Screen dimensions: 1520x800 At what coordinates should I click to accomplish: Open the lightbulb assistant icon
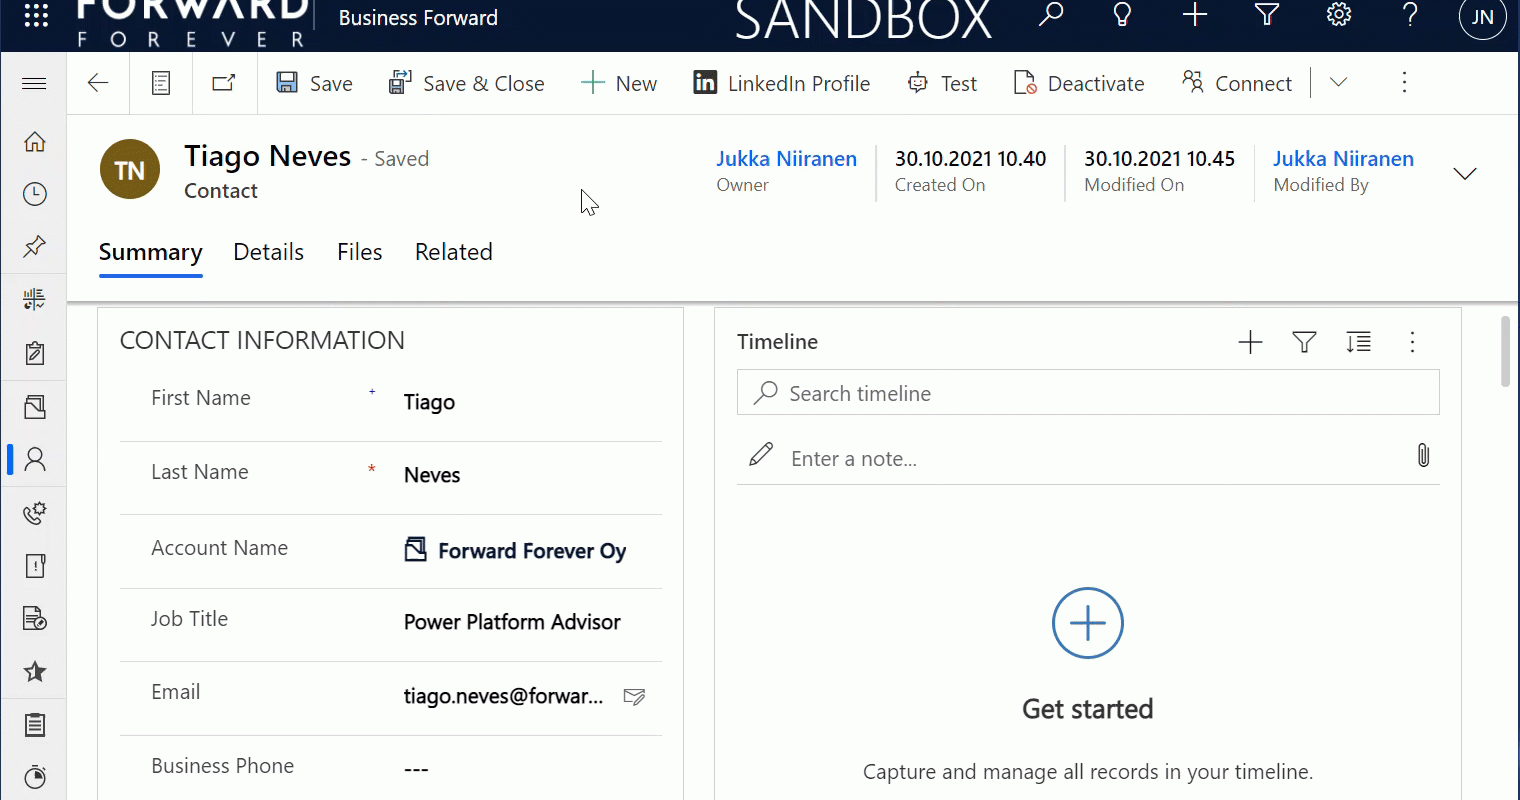pos(1123,14)
